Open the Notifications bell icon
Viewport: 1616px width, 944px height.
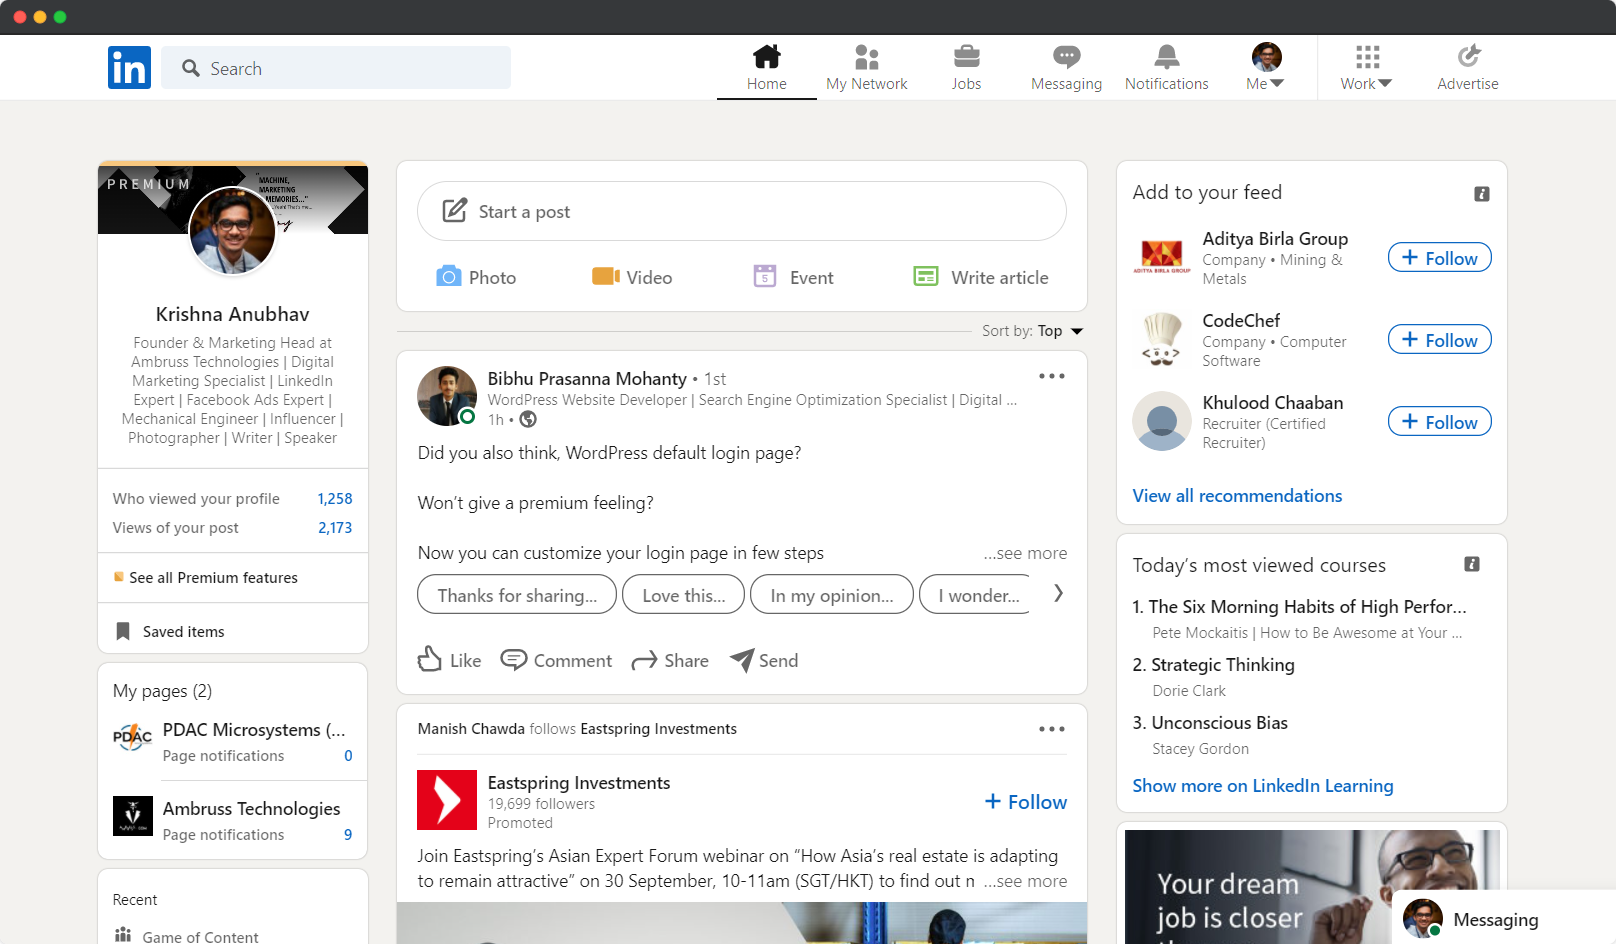1166,57
